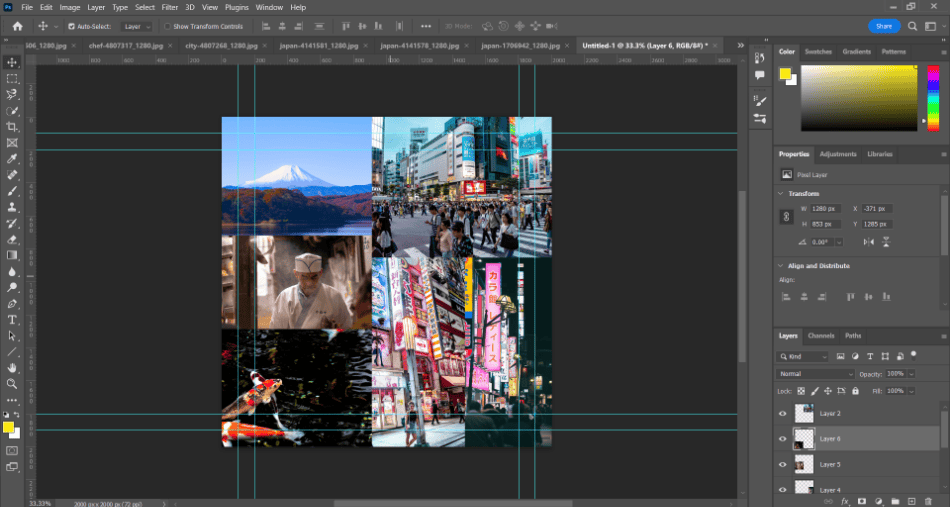Open the Adjustments panel tab
The width and height of the screenshot is (950, 507).
pos(838,154)
